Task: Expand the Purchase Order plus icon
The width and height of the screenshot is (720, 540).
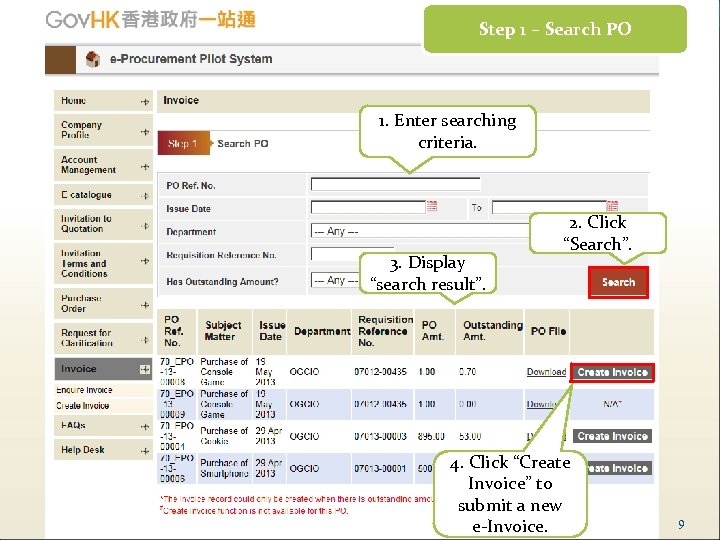Action: coord(145,305)
